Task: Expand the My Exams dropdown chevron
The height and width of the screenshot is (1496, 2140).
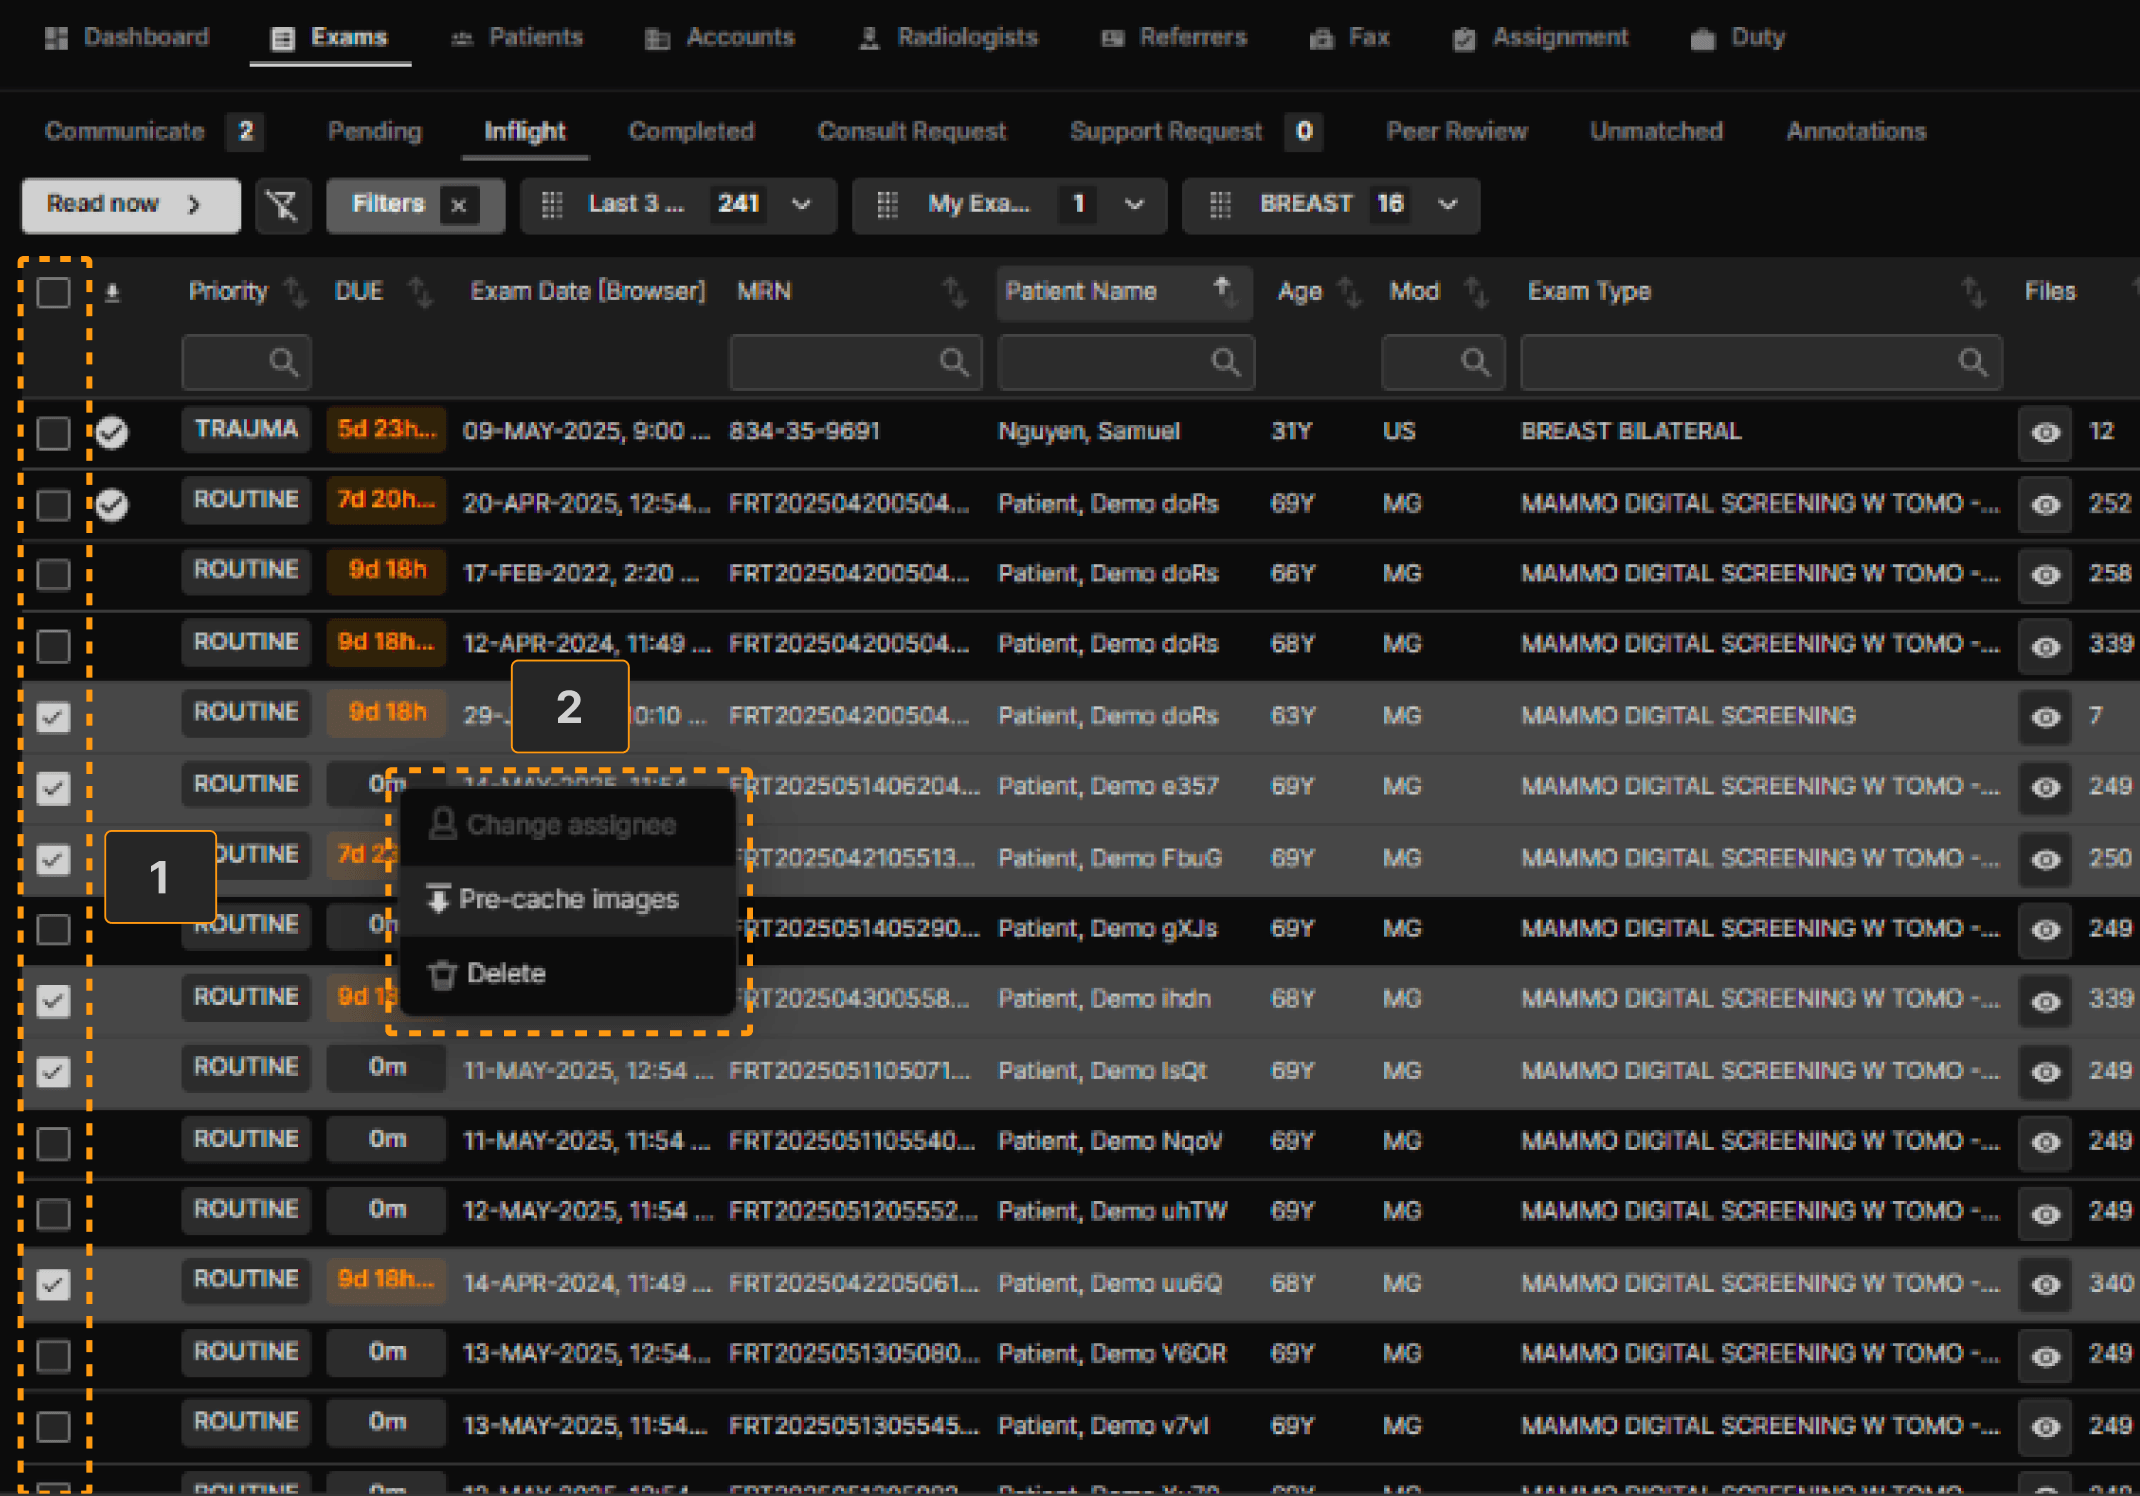Action: [x=1134, y=205]
